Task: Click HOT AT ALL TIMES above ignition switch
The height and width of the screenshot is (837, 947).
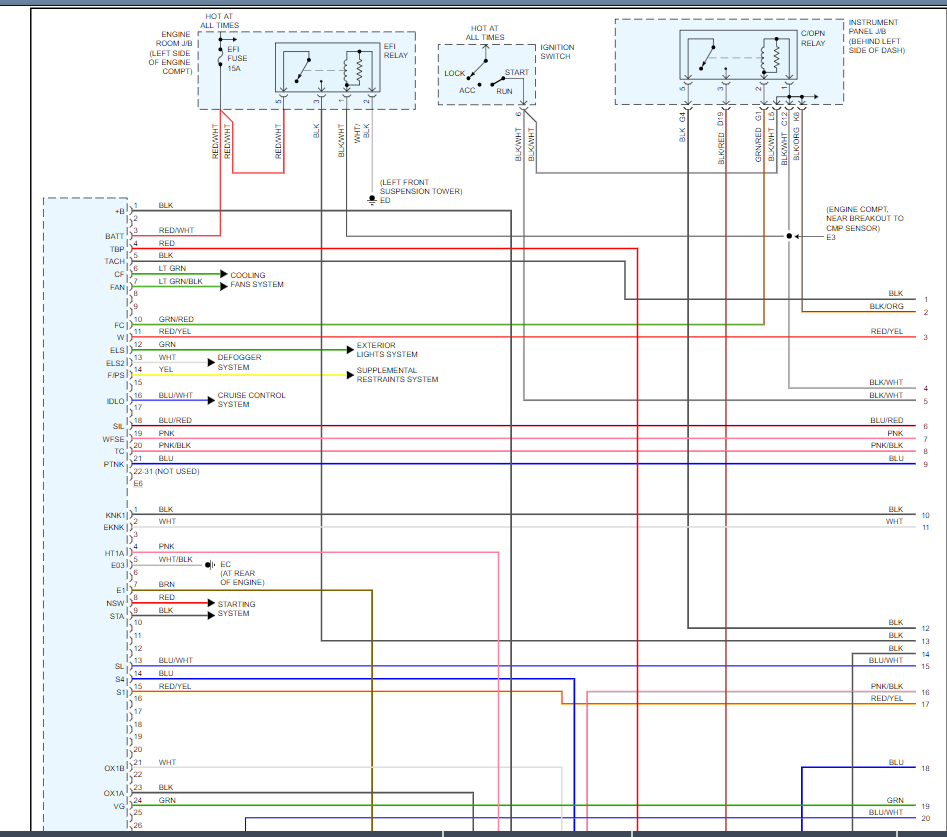Action: [484, 33]
